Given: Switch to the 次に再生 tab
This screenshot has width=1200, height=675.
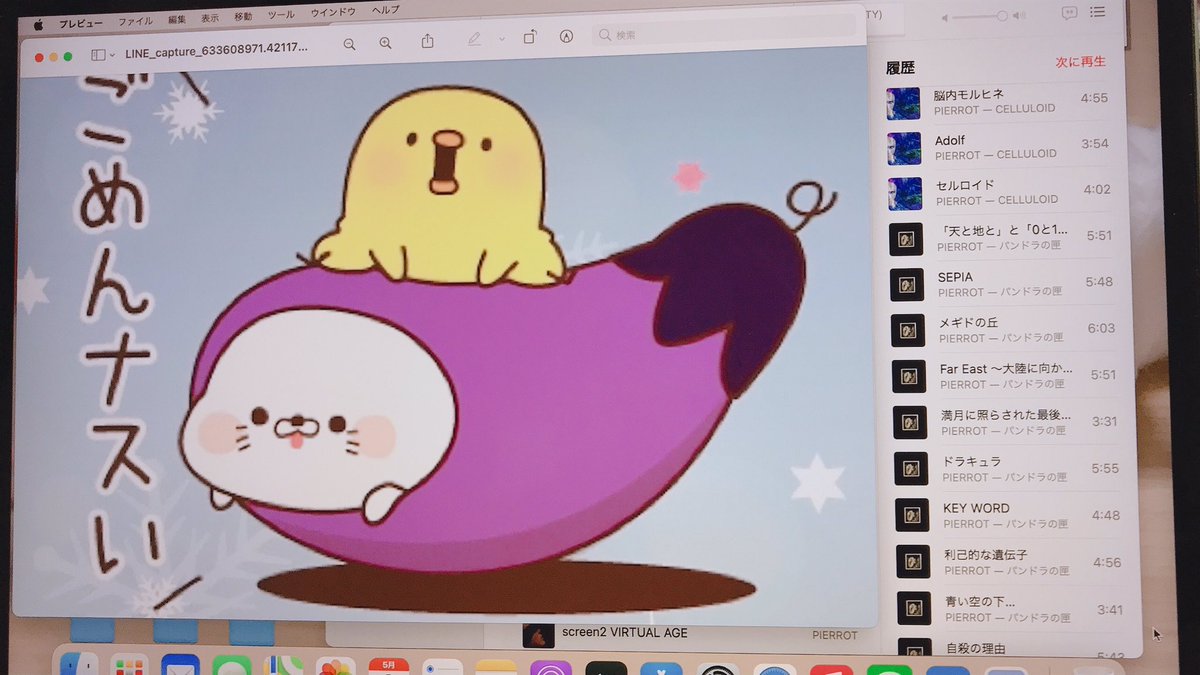Looking at the screenshot, I should point(1080,62).
